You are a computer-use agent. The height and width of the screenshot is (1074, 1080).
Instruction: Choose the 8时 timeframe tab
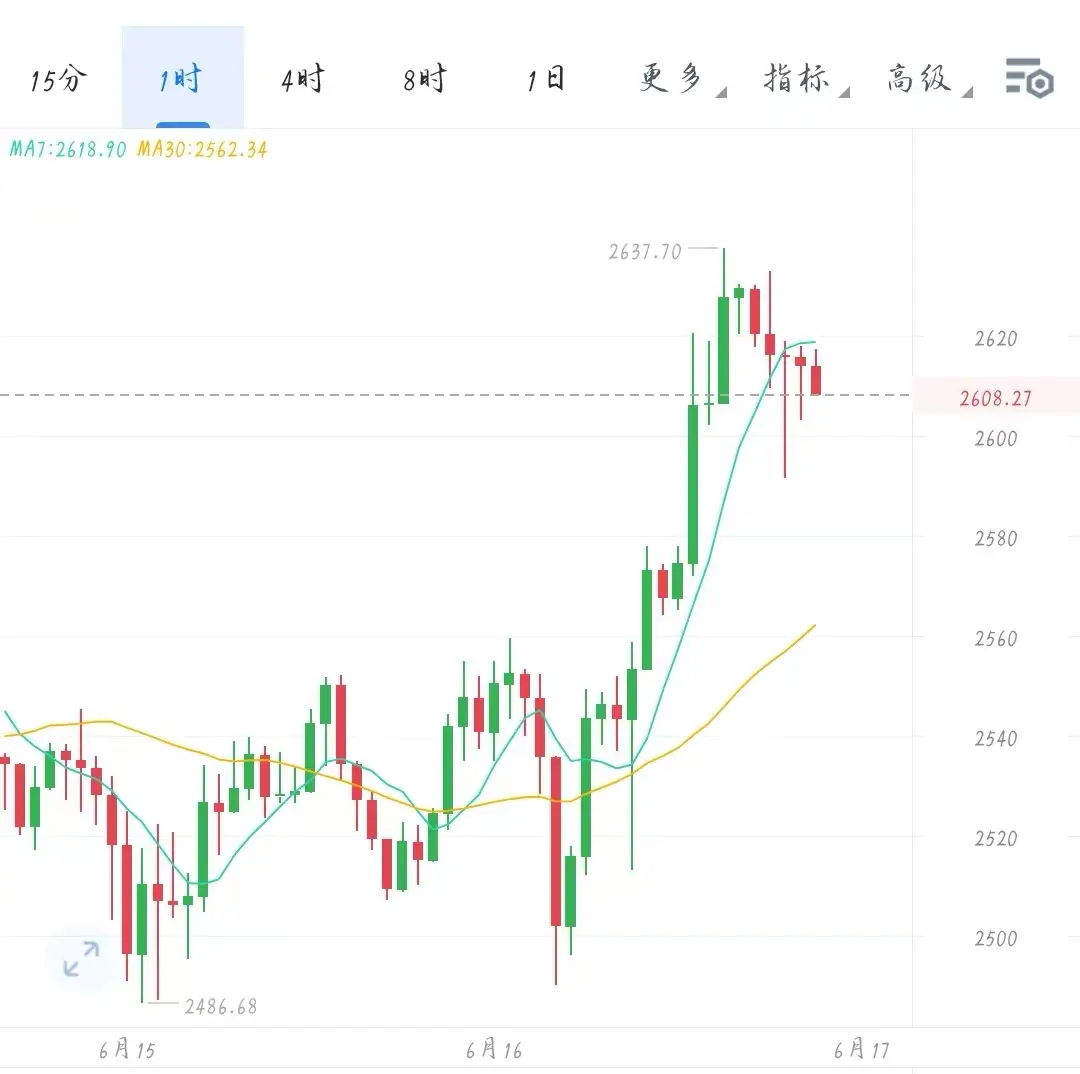point(425,79)
